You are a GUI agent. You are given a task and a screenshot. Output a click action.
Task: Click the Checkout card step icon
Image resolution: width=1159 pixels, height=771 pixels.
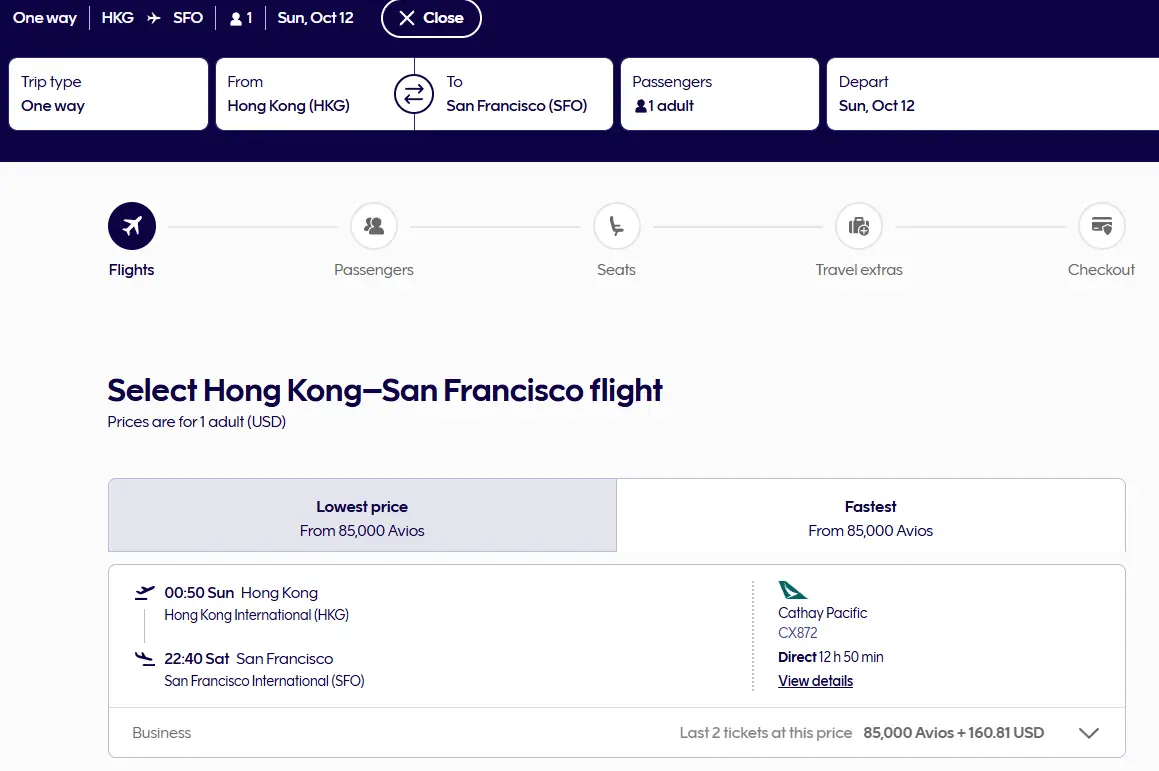pos(1101,227)
